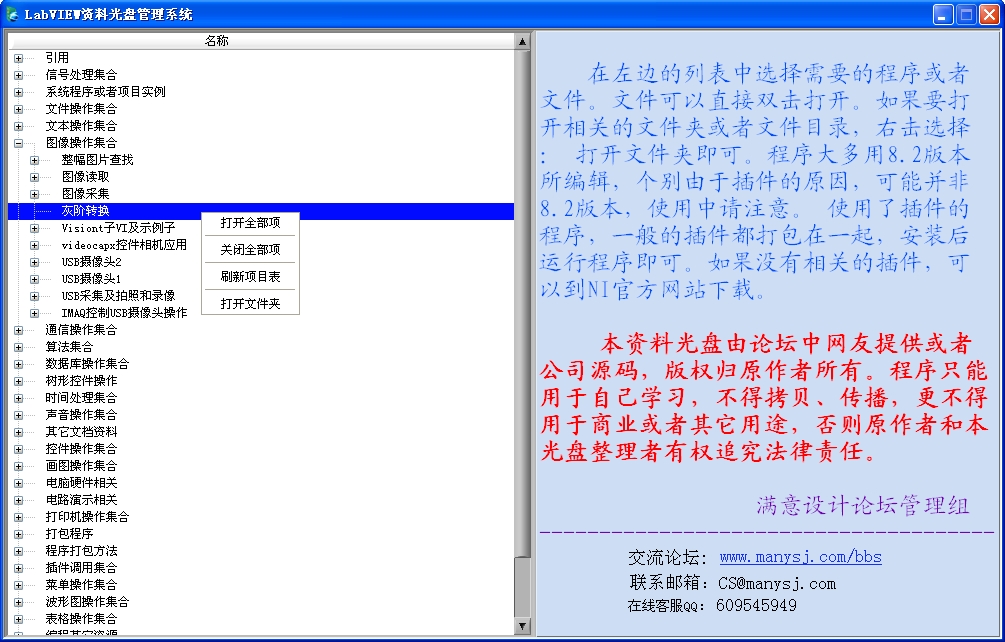Expand the 算法集合 tree node
The image size is (1005, 642).
coord(18,347)
